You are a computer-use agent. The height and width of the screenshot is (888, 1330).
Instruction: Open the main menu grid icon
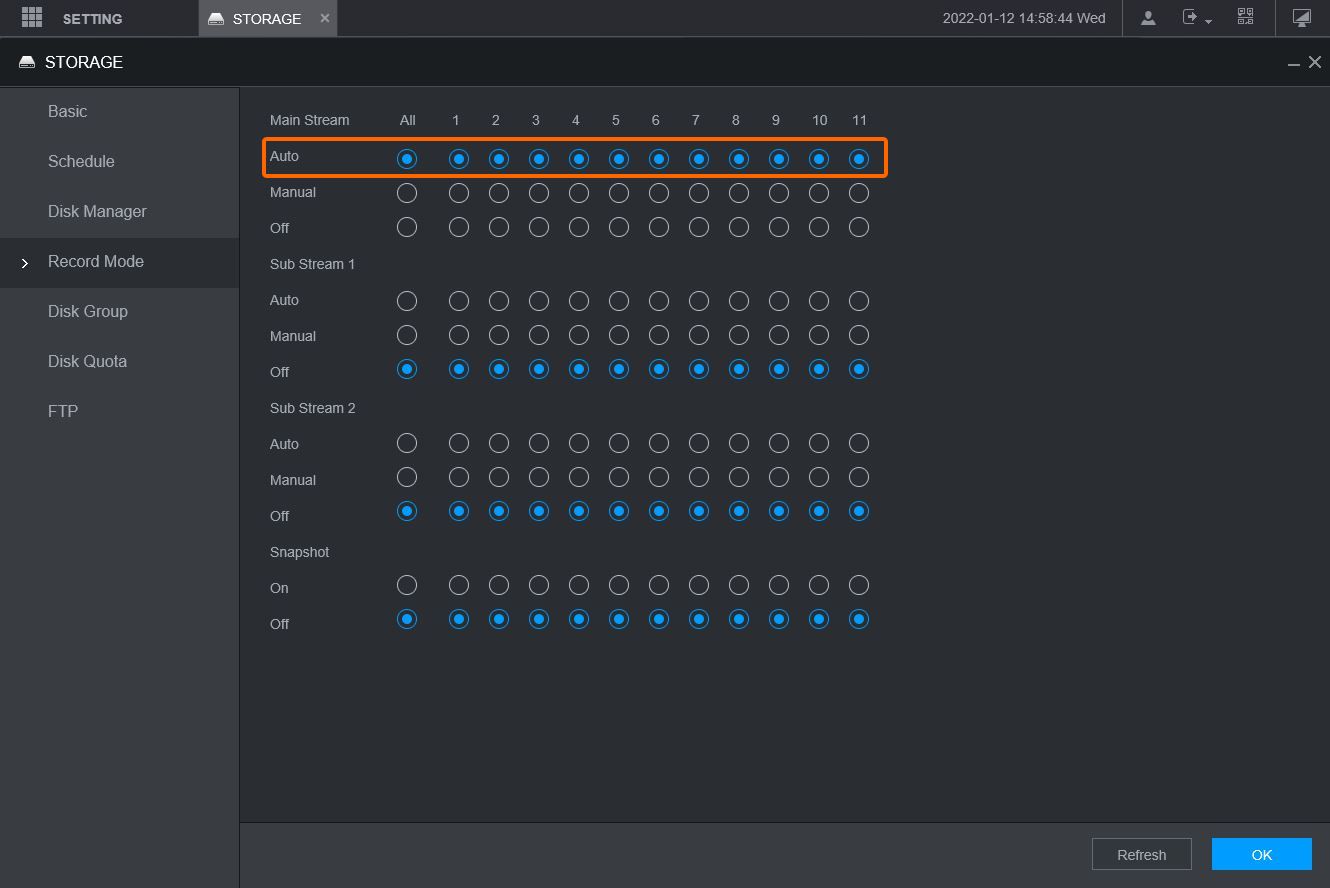click(32, 18)
